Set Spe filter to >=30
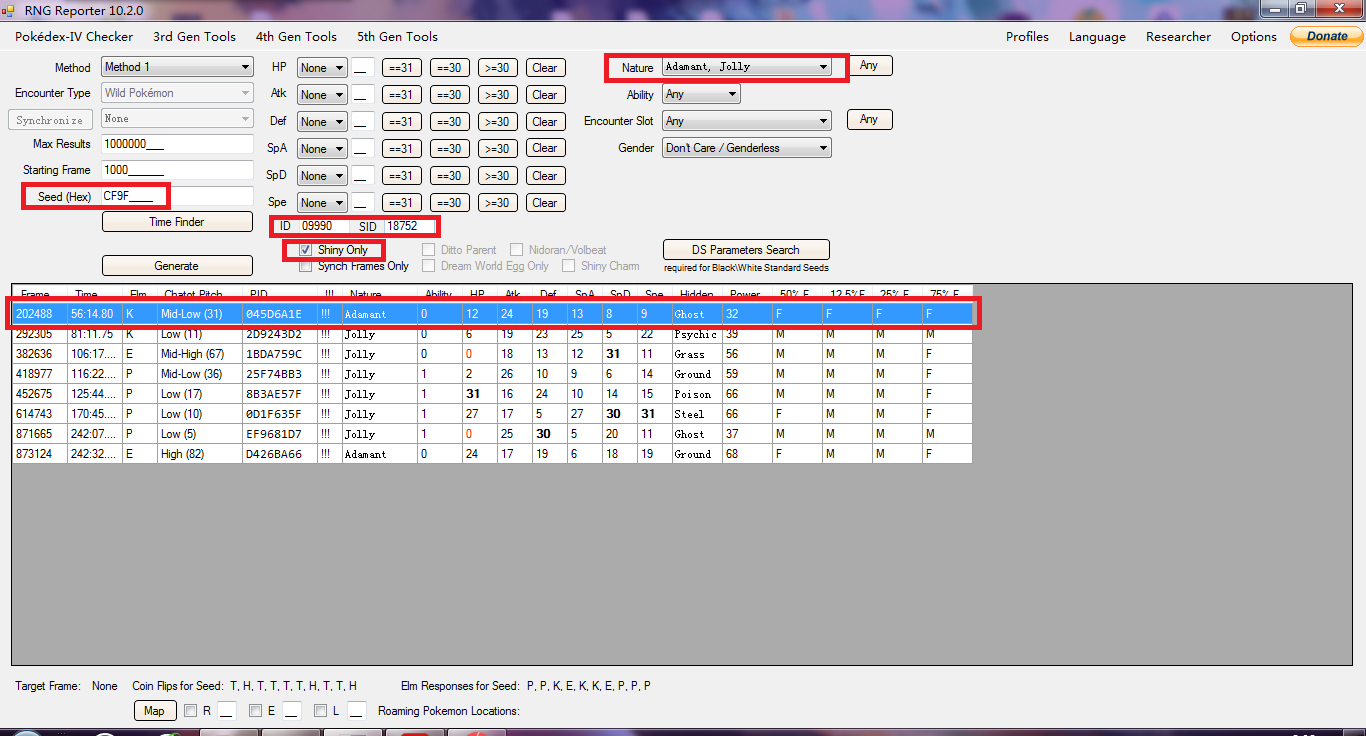The width and height of the screenshot is (1366, 736). [x=498, y=203]
